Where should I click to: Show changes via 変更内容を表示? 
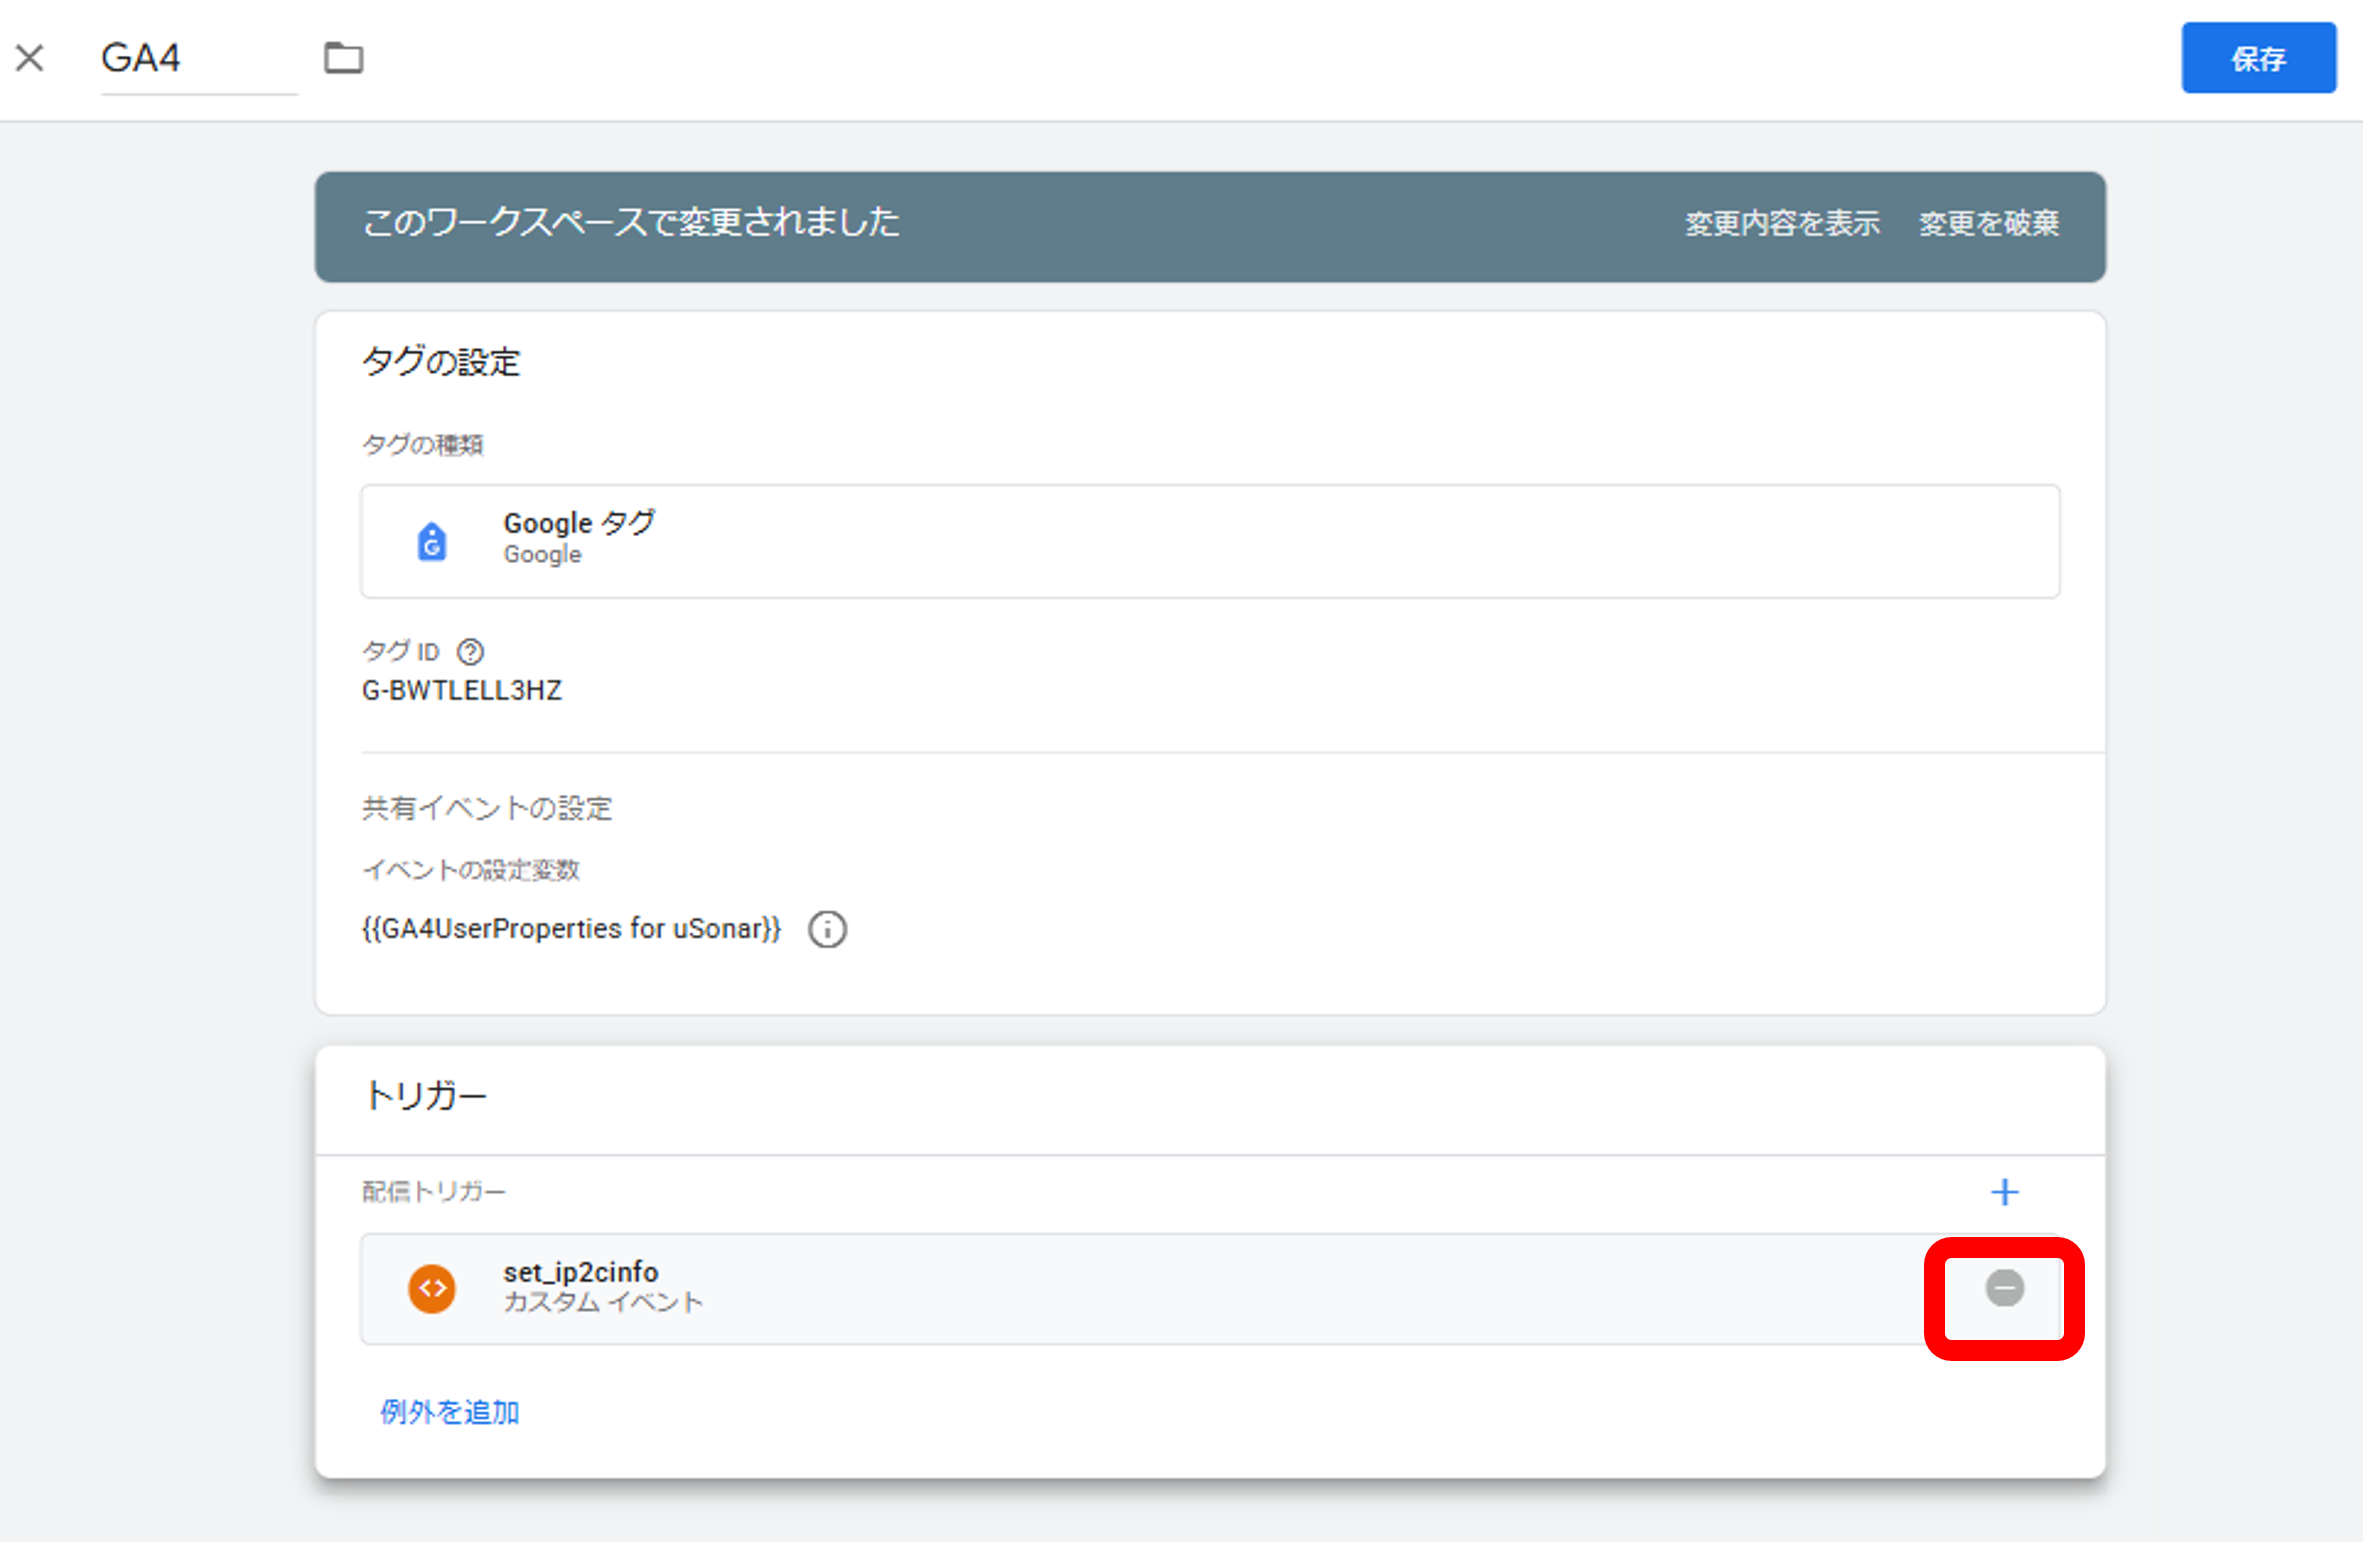(x=1782, y=223)
